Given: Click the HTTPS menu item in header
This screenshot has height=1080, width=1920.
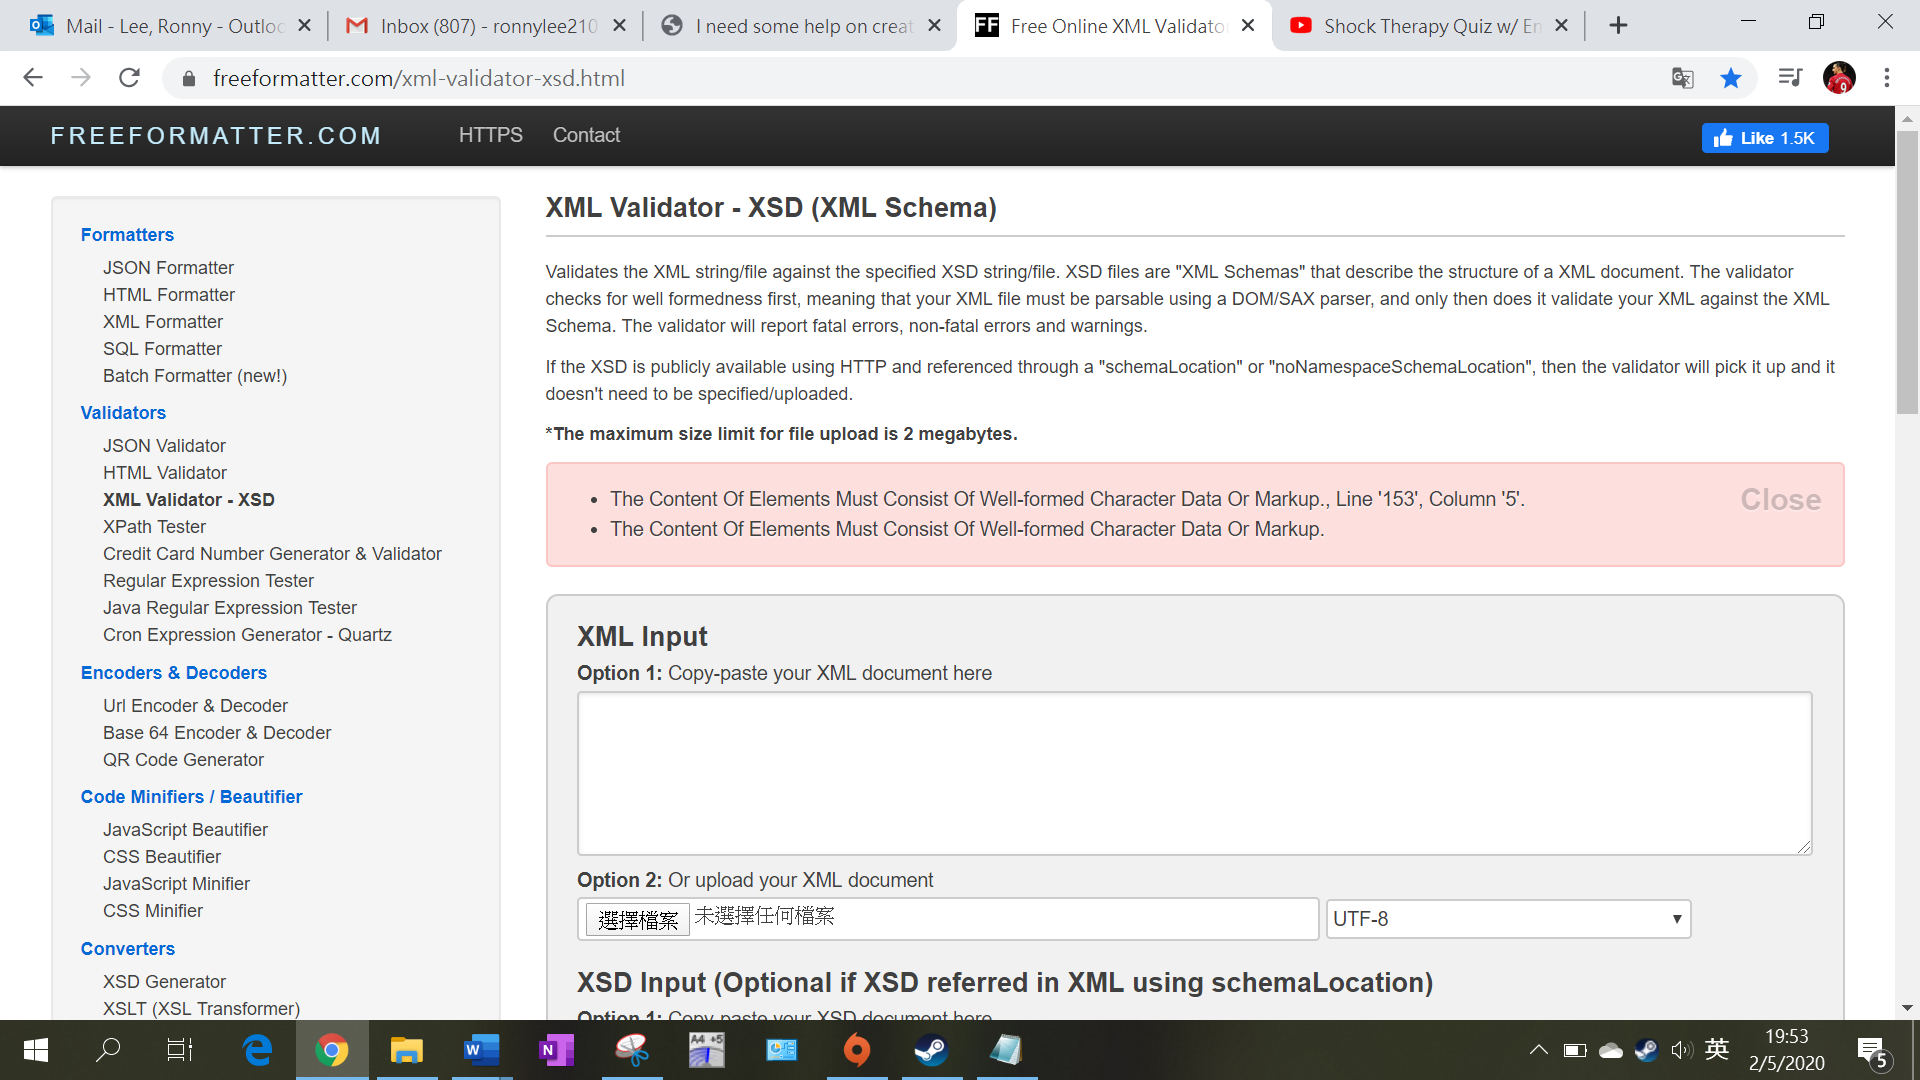Looking at the screenshot, I should 490,135.
